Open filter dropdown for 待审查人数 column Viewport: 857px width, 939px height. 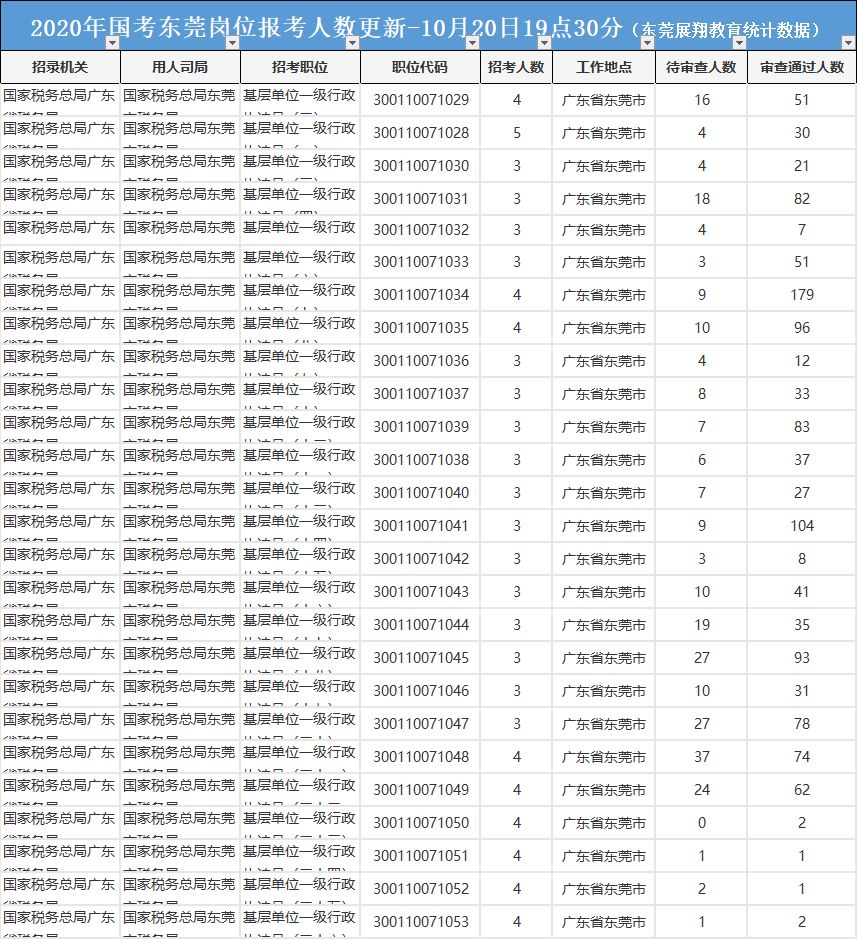(740, 43)
